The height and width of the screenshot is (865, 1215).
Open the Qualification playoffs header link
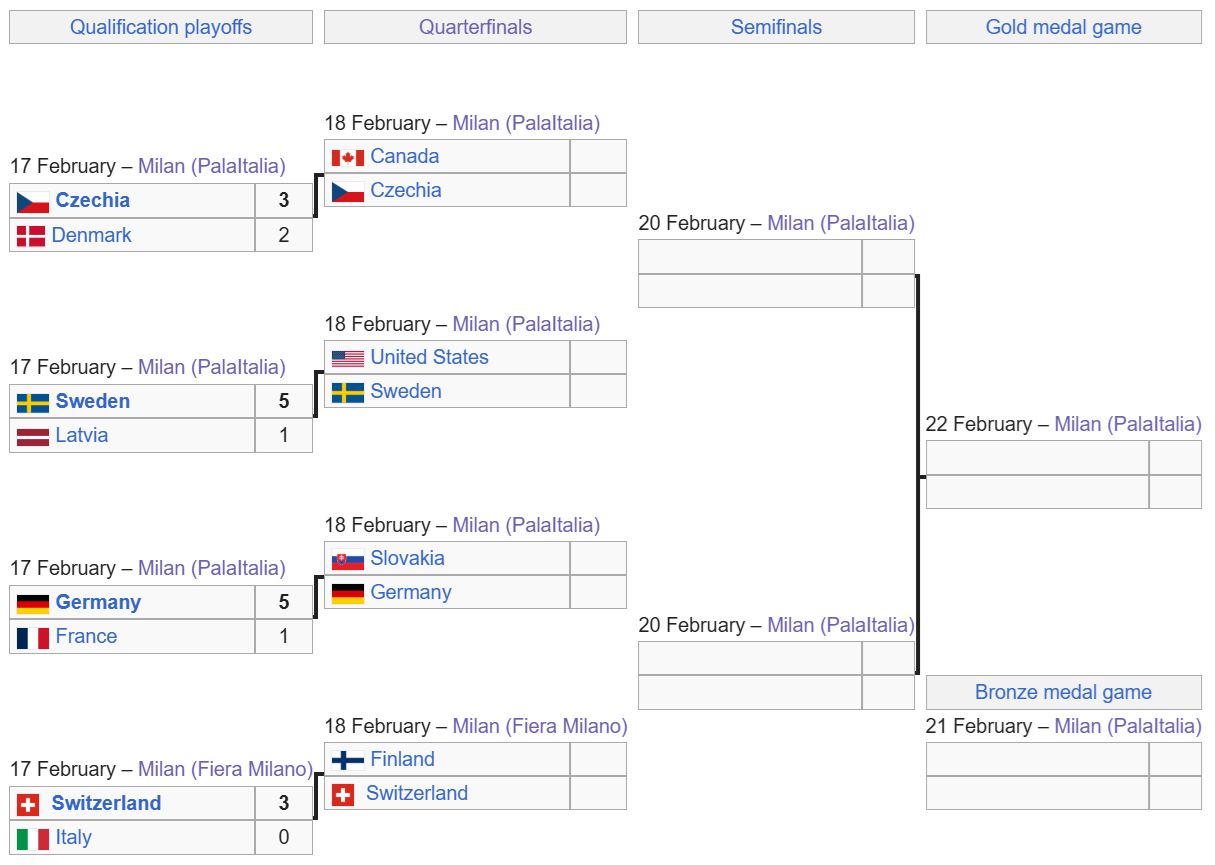pyautogui.click(x=161, y=27)
